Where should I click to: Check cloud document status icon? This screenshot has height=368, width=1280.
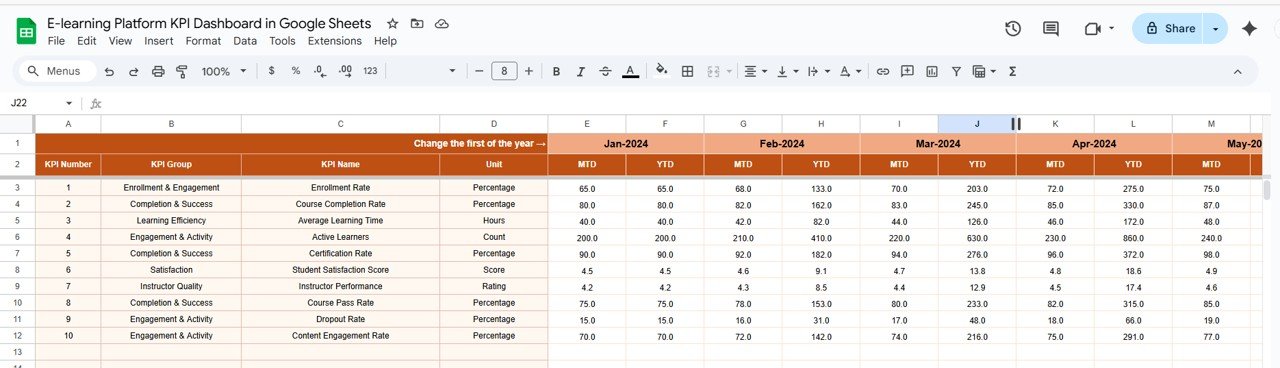point(442,23)
